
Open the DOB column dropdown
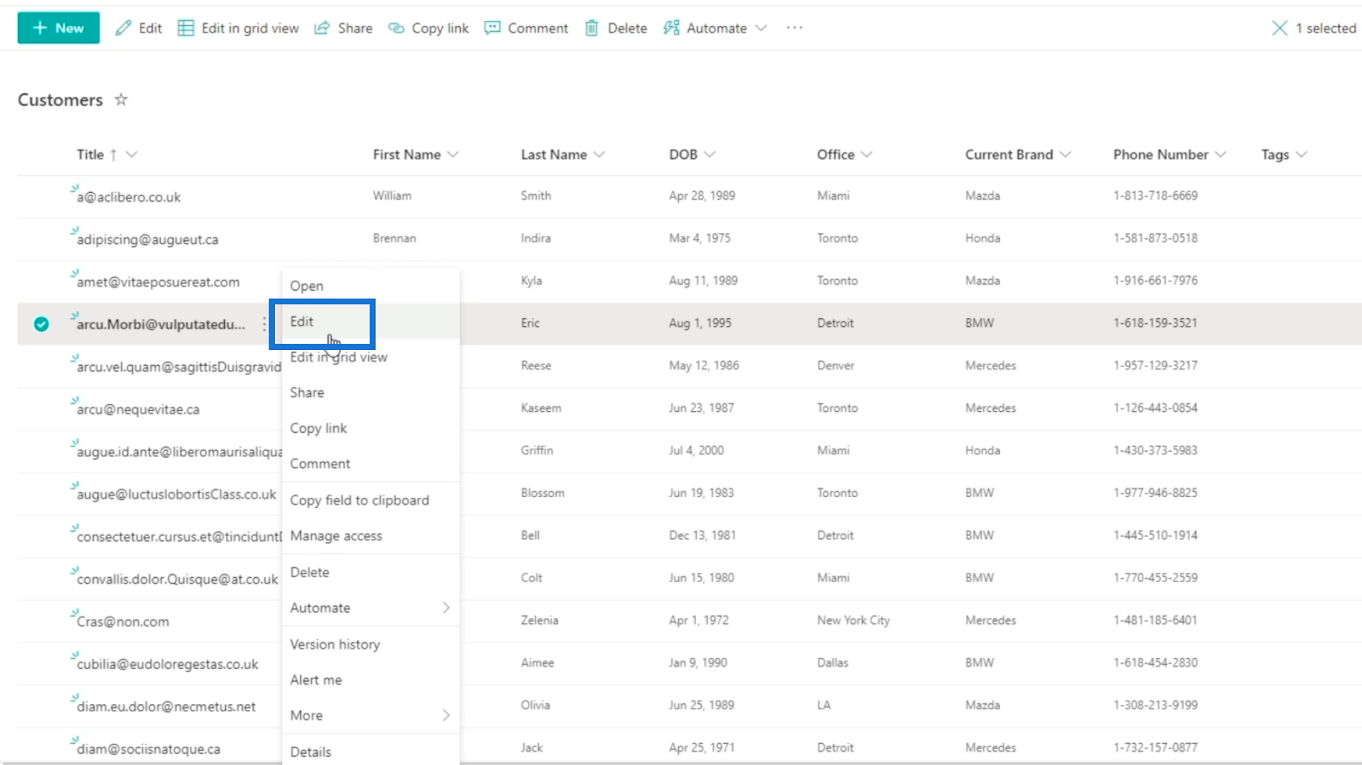709,154
